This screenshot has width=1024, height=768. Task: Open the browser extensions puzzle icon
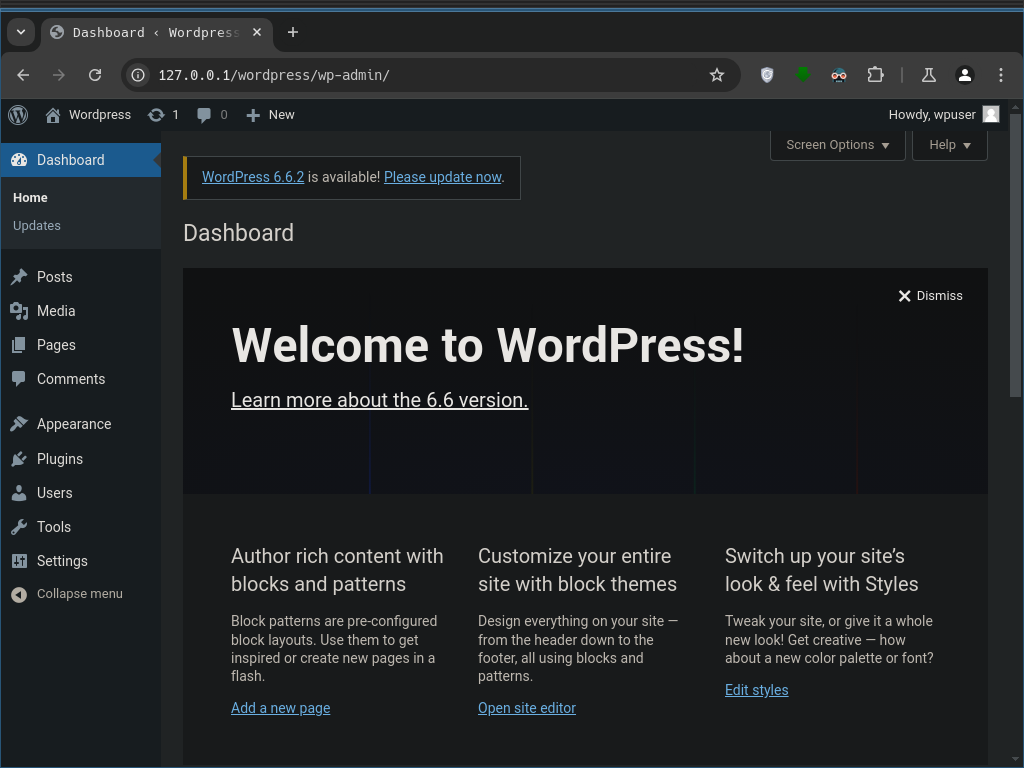pos(876,75)
